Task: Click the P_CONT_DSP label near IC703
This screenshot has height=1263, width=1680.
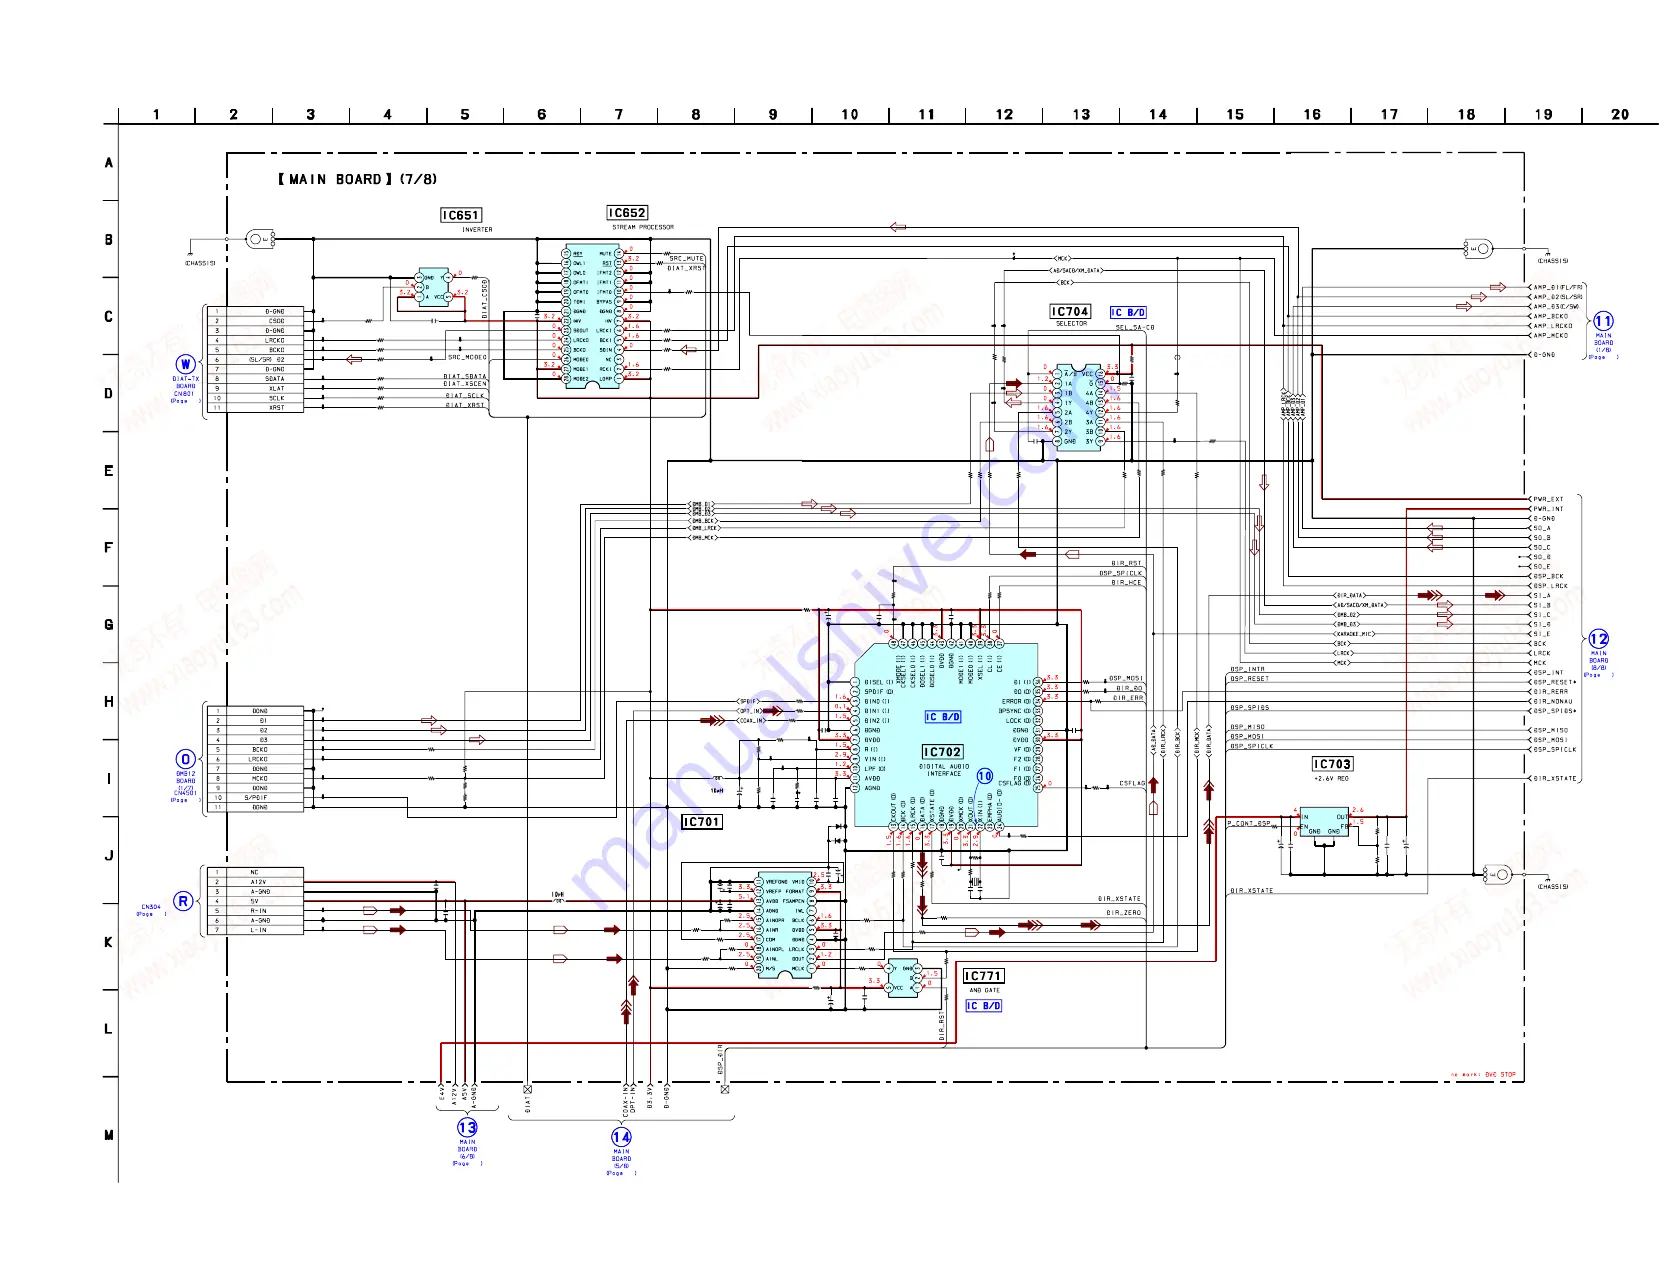Action: (x=1250, y=824)
